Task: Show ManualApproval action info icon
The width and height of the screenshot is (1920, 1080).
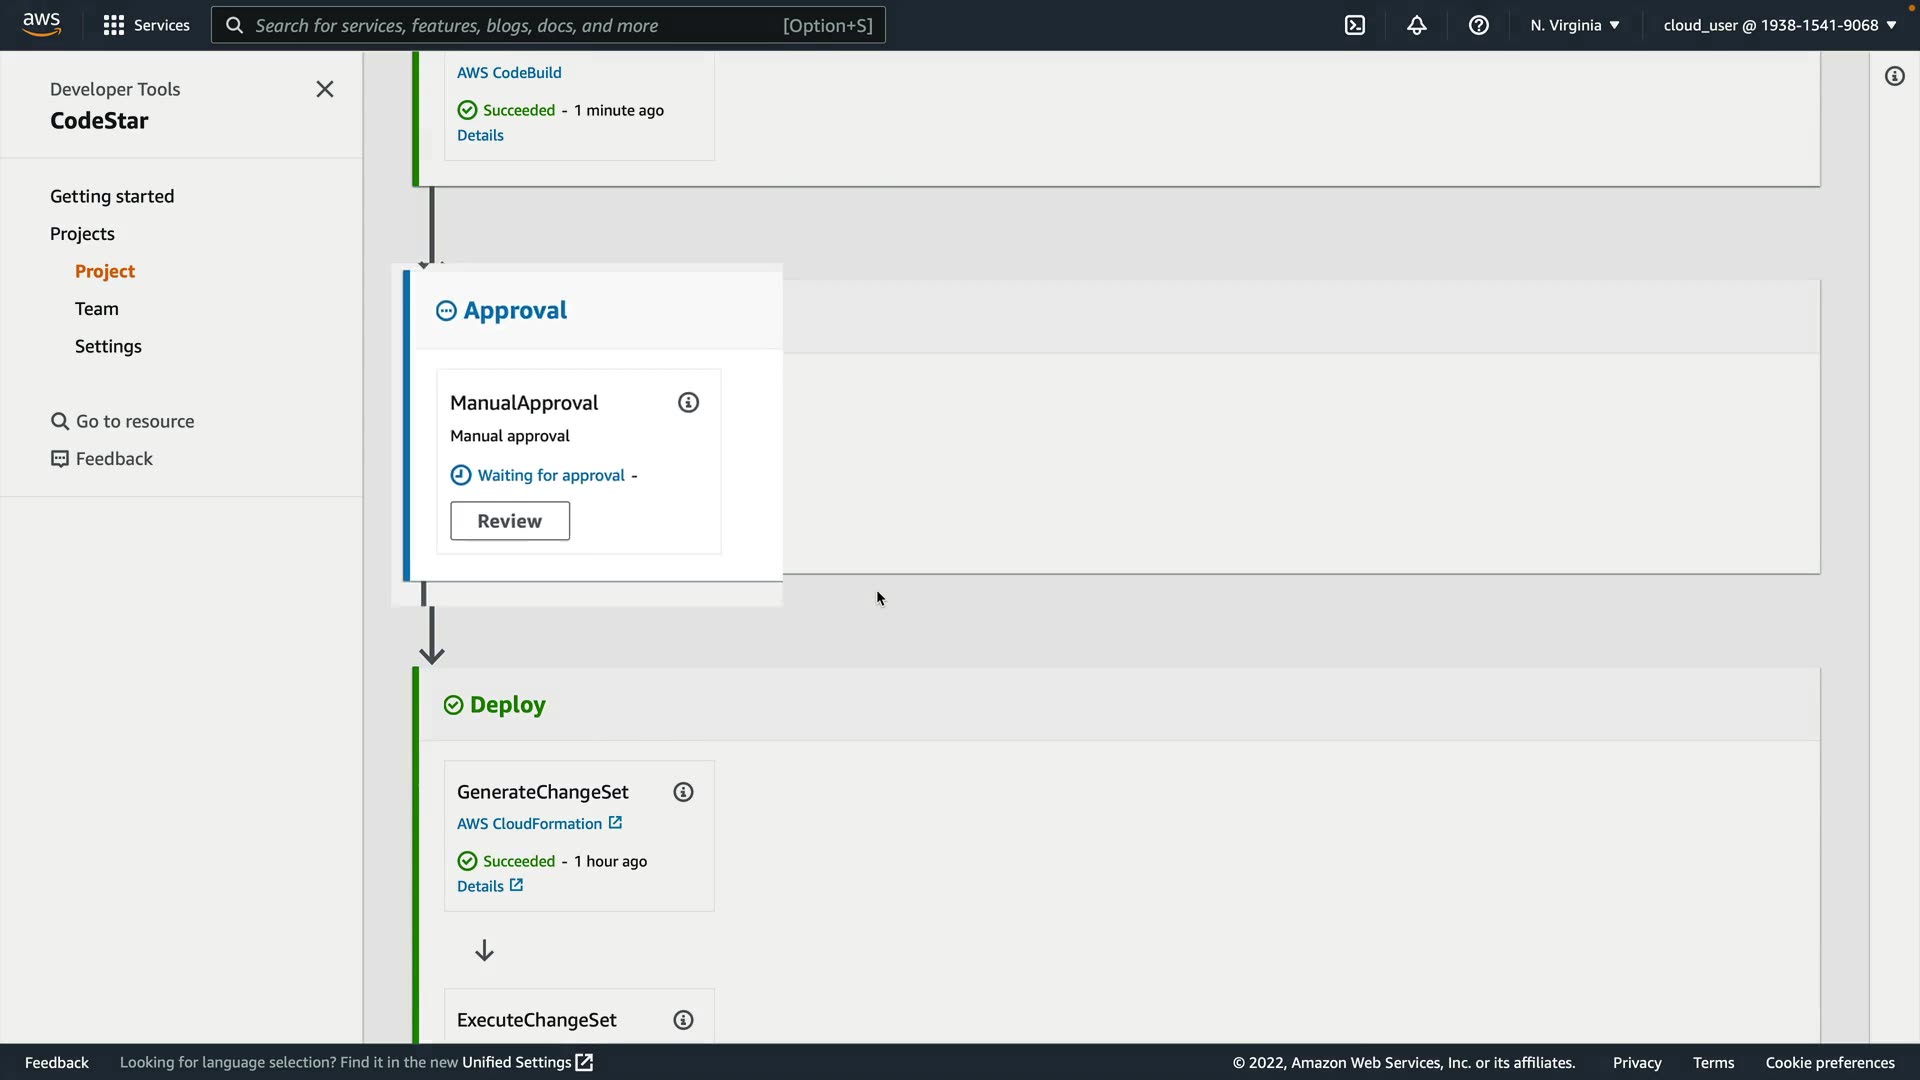Action: tap(688, 403)
